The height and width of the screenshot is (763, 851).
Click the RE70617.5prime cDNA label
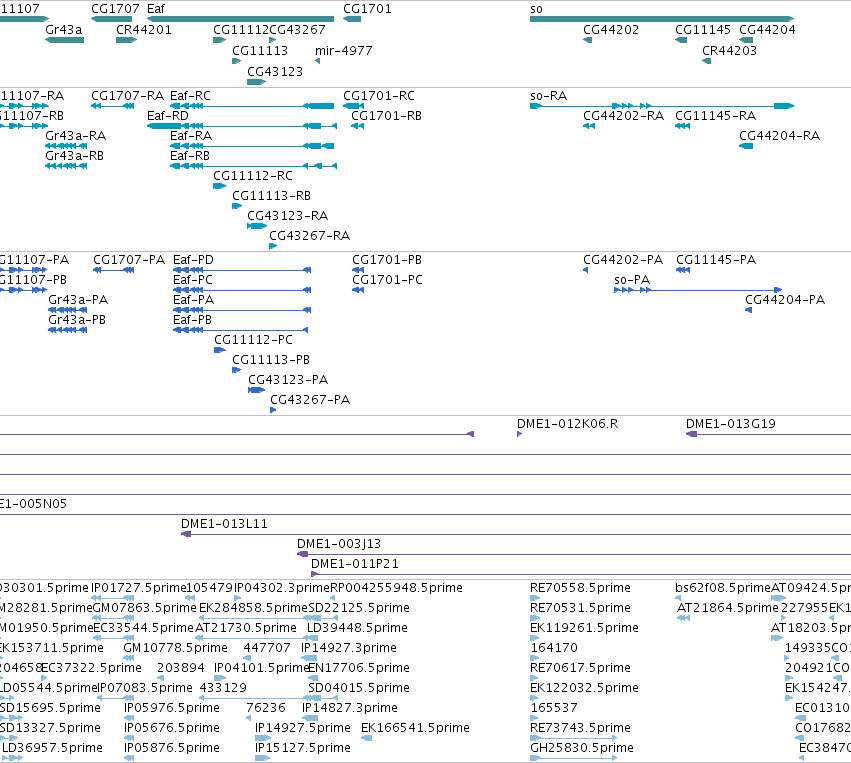[x=580, y=668]
